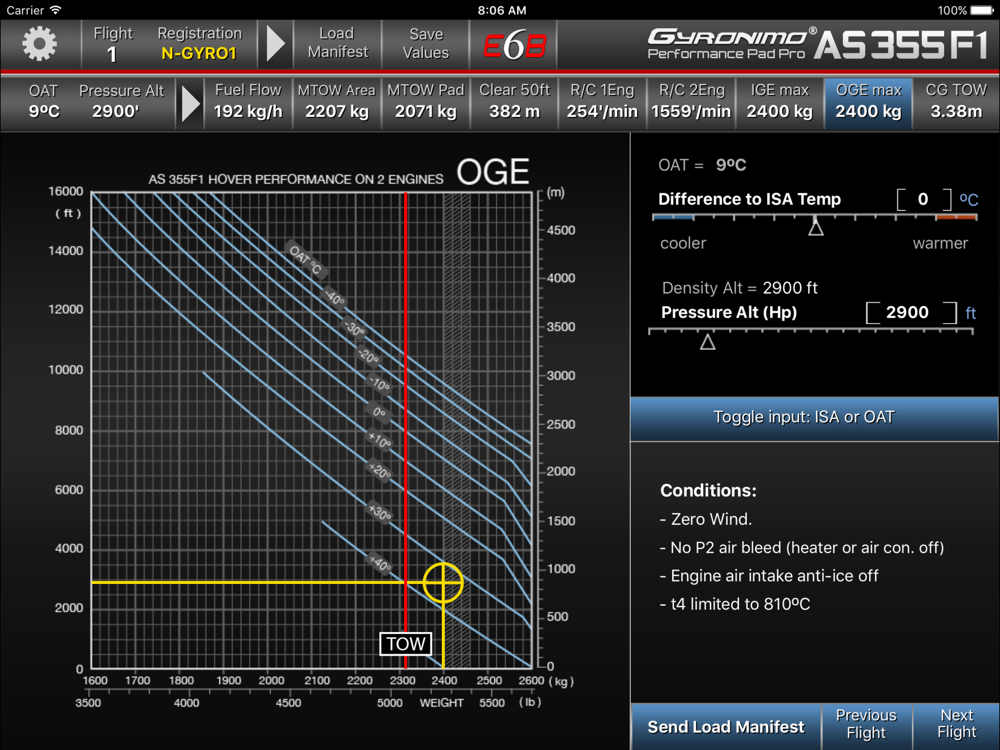Tap the arrow next to Pressure Alt
Screen dimensions: 1000x750
(x=190, y=104)
